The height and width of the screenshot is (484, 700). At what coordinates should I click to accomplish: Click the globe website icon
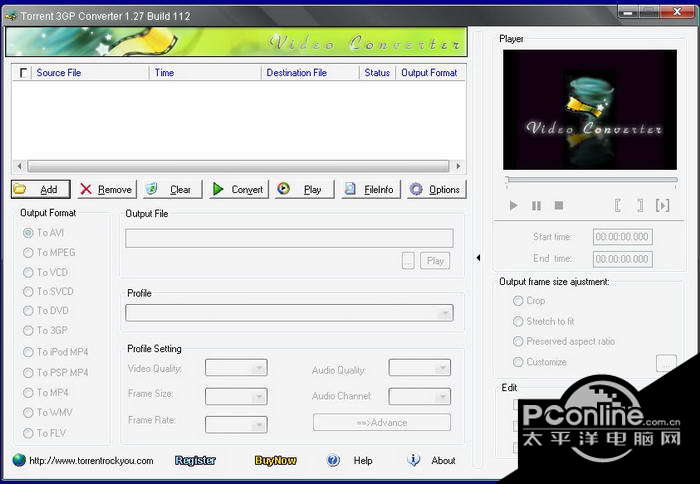click(19, 460)
